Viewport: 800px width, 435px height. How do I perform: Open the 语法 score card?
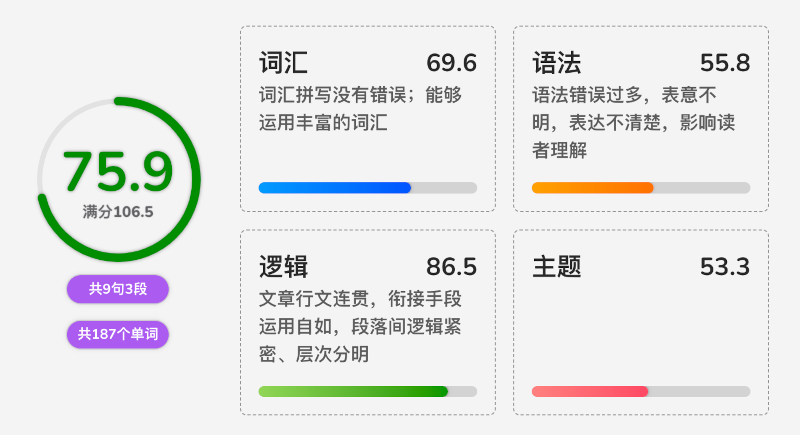click(x=641, y=118)
